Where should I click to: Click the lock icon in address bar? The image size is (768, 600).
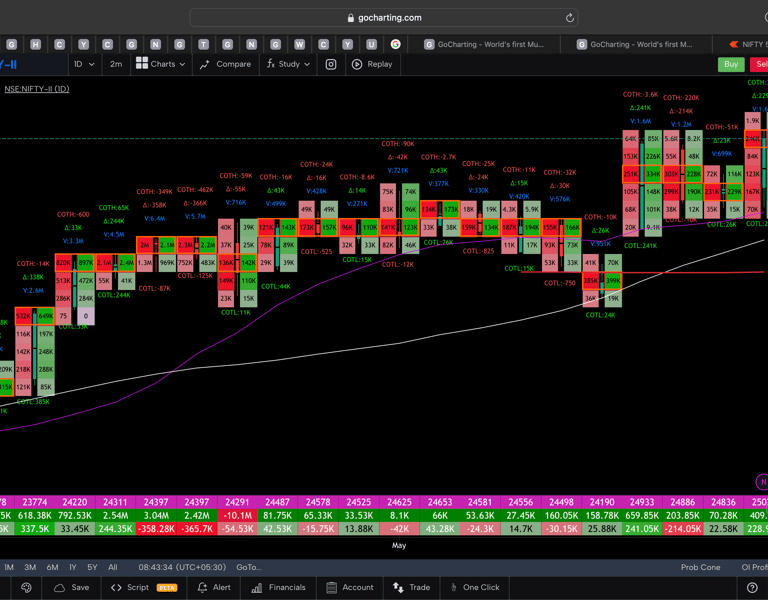pyautogui.click(x=351, y=18)
